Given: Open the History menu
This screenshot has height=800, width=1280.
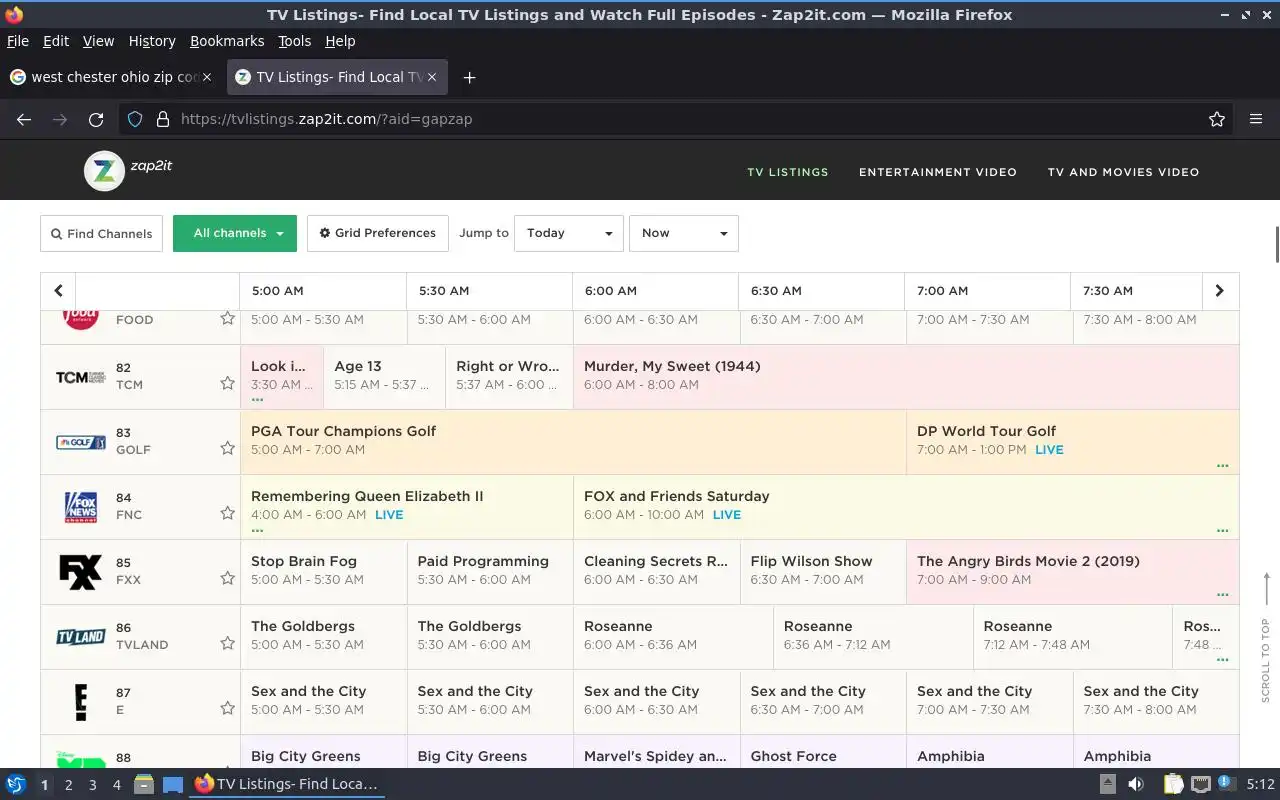Looking at the screenshot, I should pos(152,41).
